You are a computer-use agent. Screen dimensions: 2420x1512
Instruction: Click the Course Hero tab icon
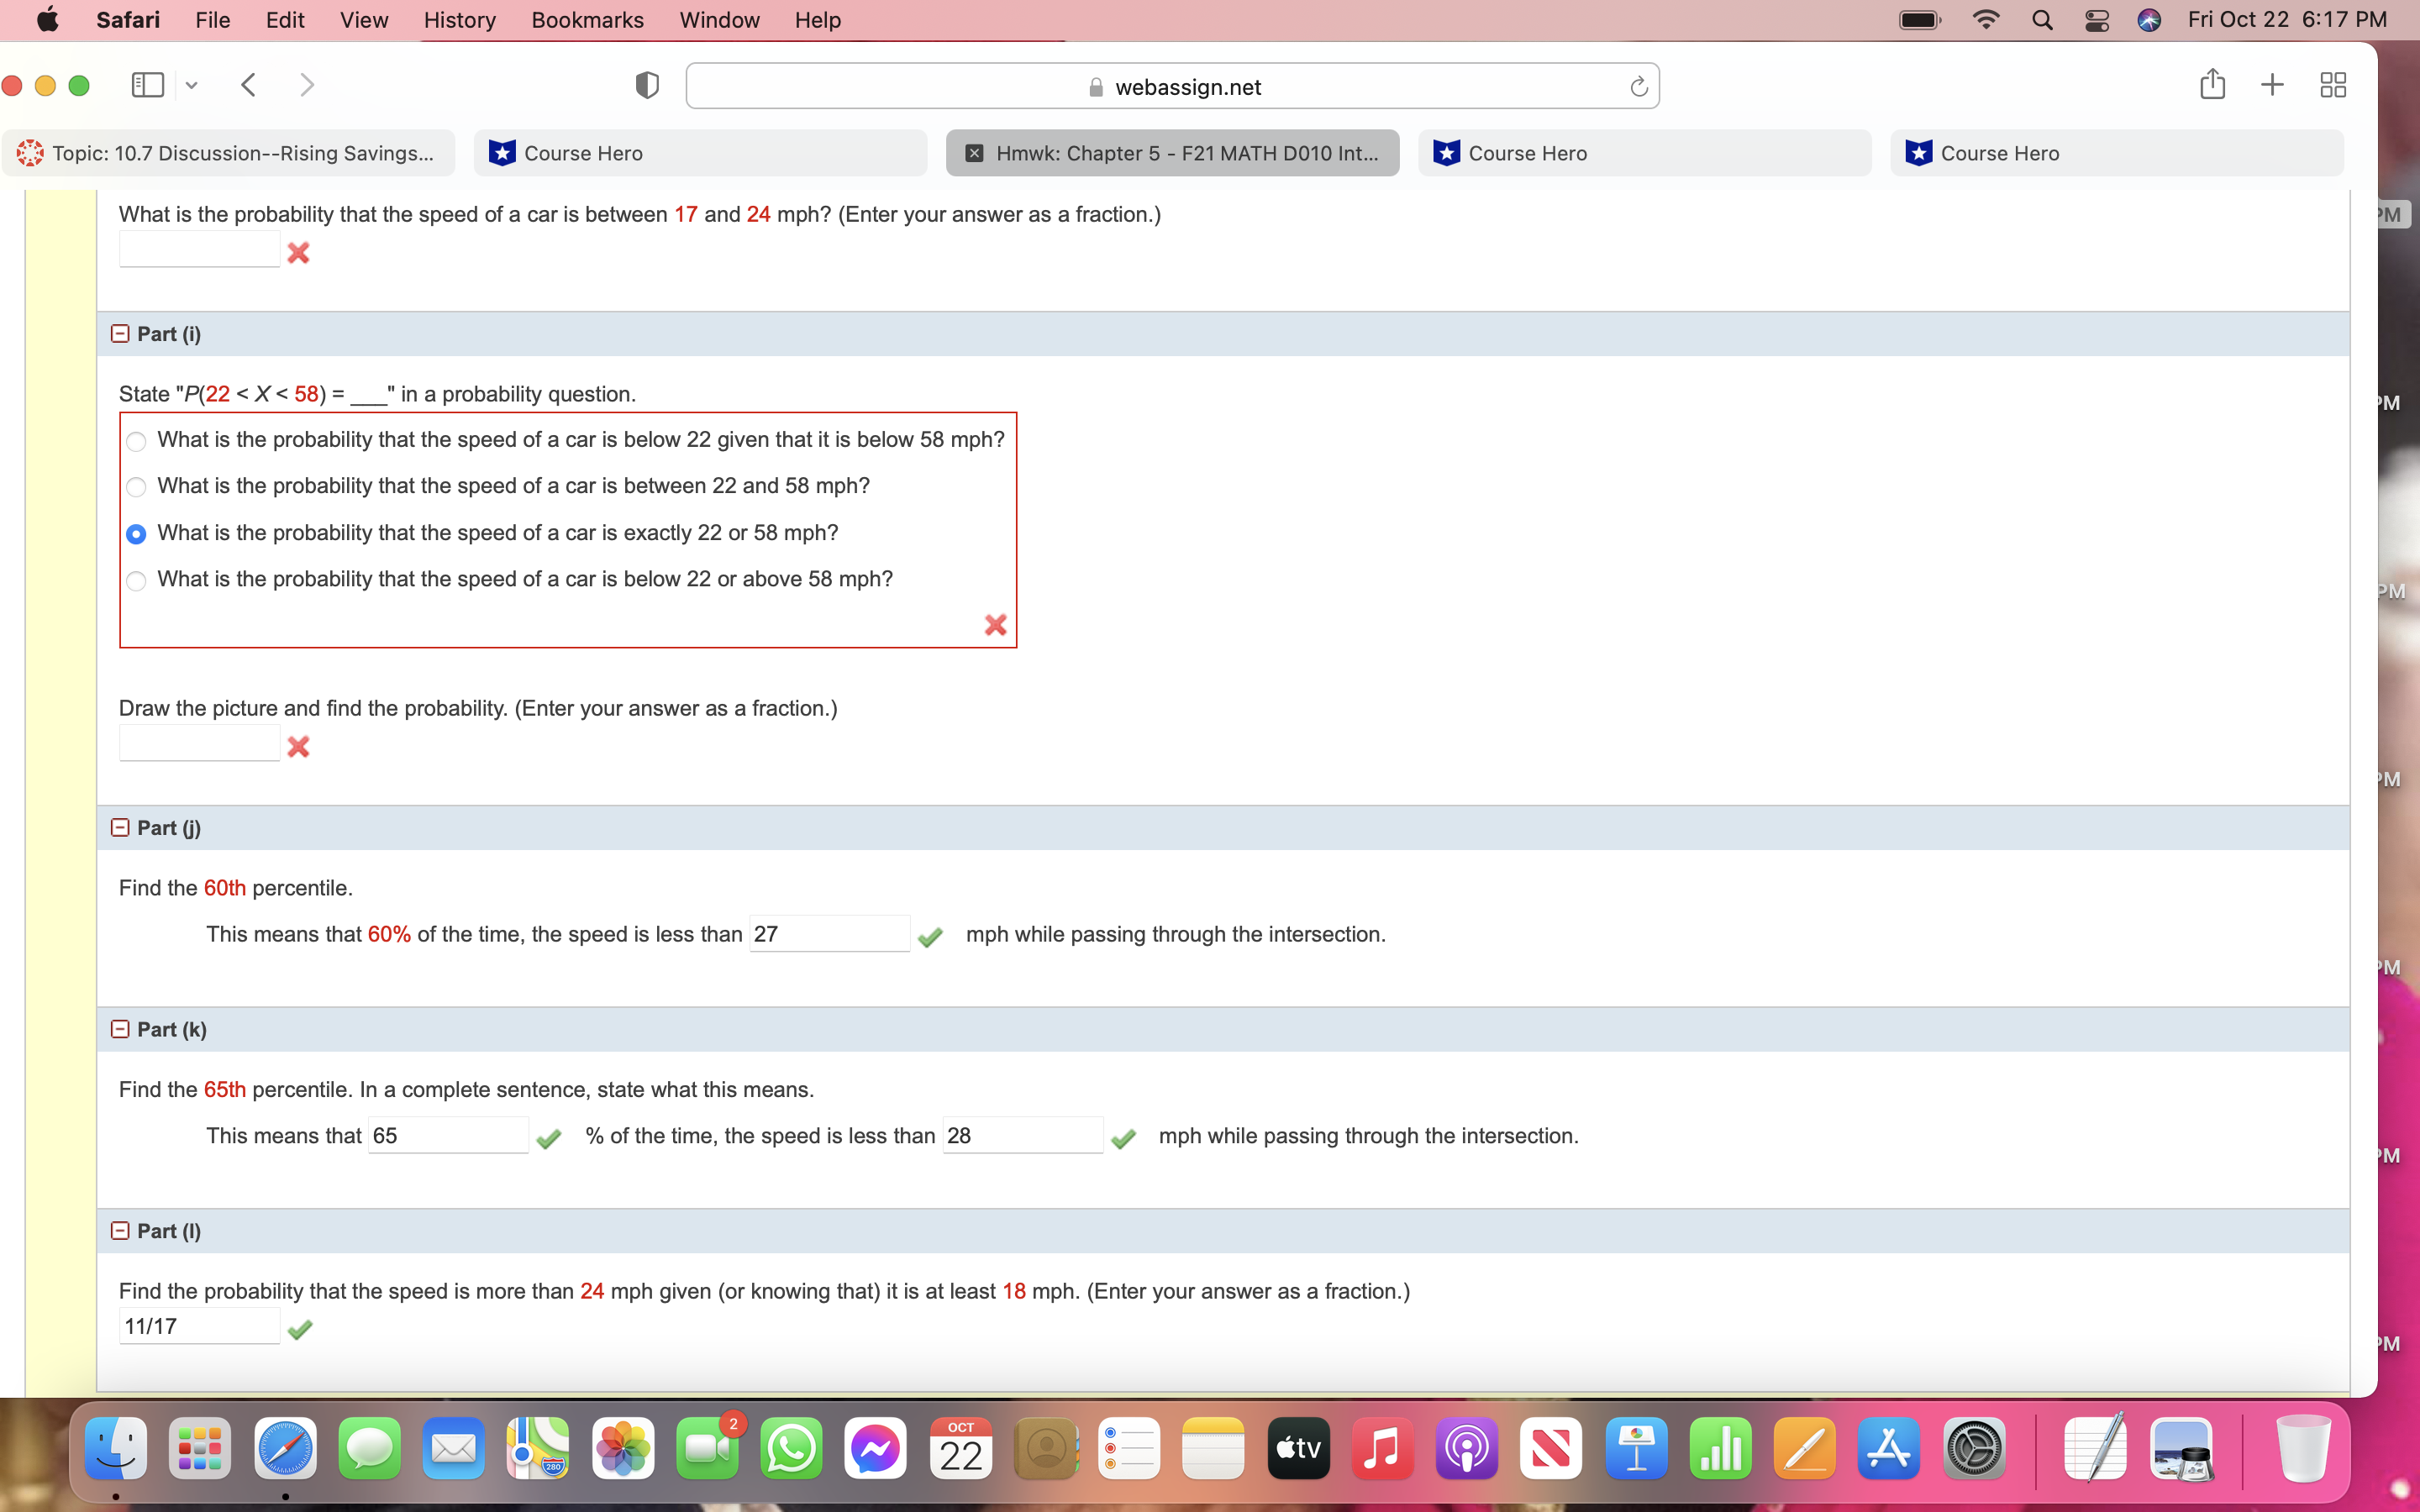[502, 153]
